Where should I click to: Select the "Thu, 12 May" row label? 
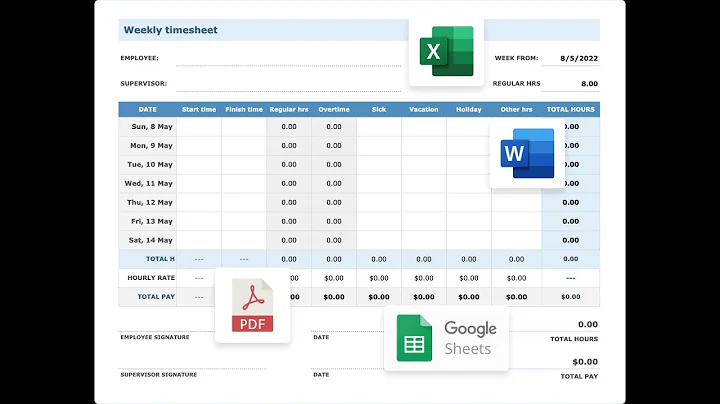(x=150, y=202)
